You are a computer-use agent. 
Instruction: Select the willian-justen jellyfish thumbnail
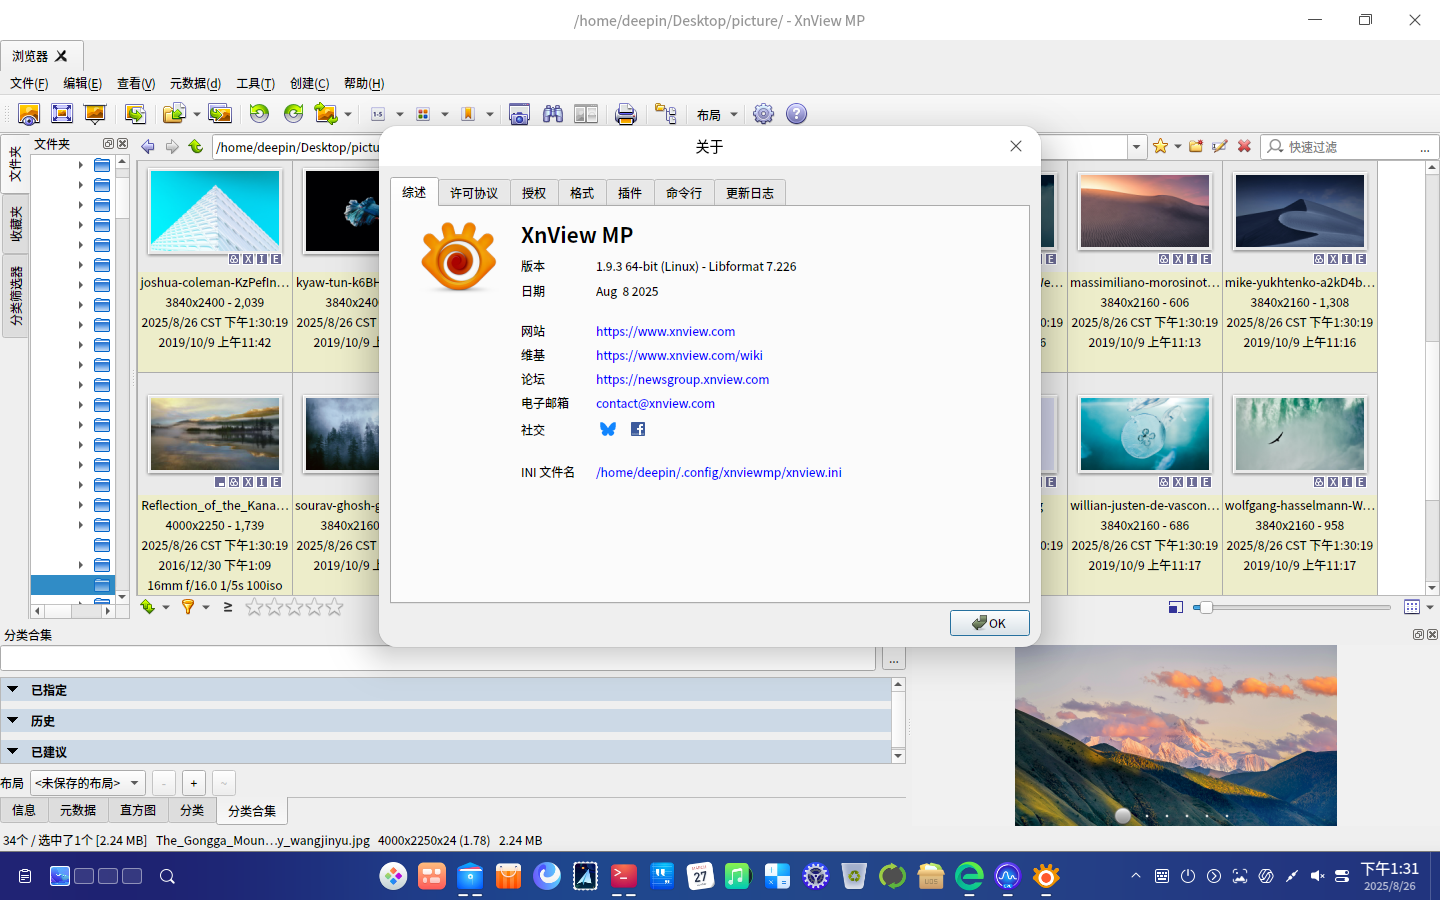[x=1145, y=434]
